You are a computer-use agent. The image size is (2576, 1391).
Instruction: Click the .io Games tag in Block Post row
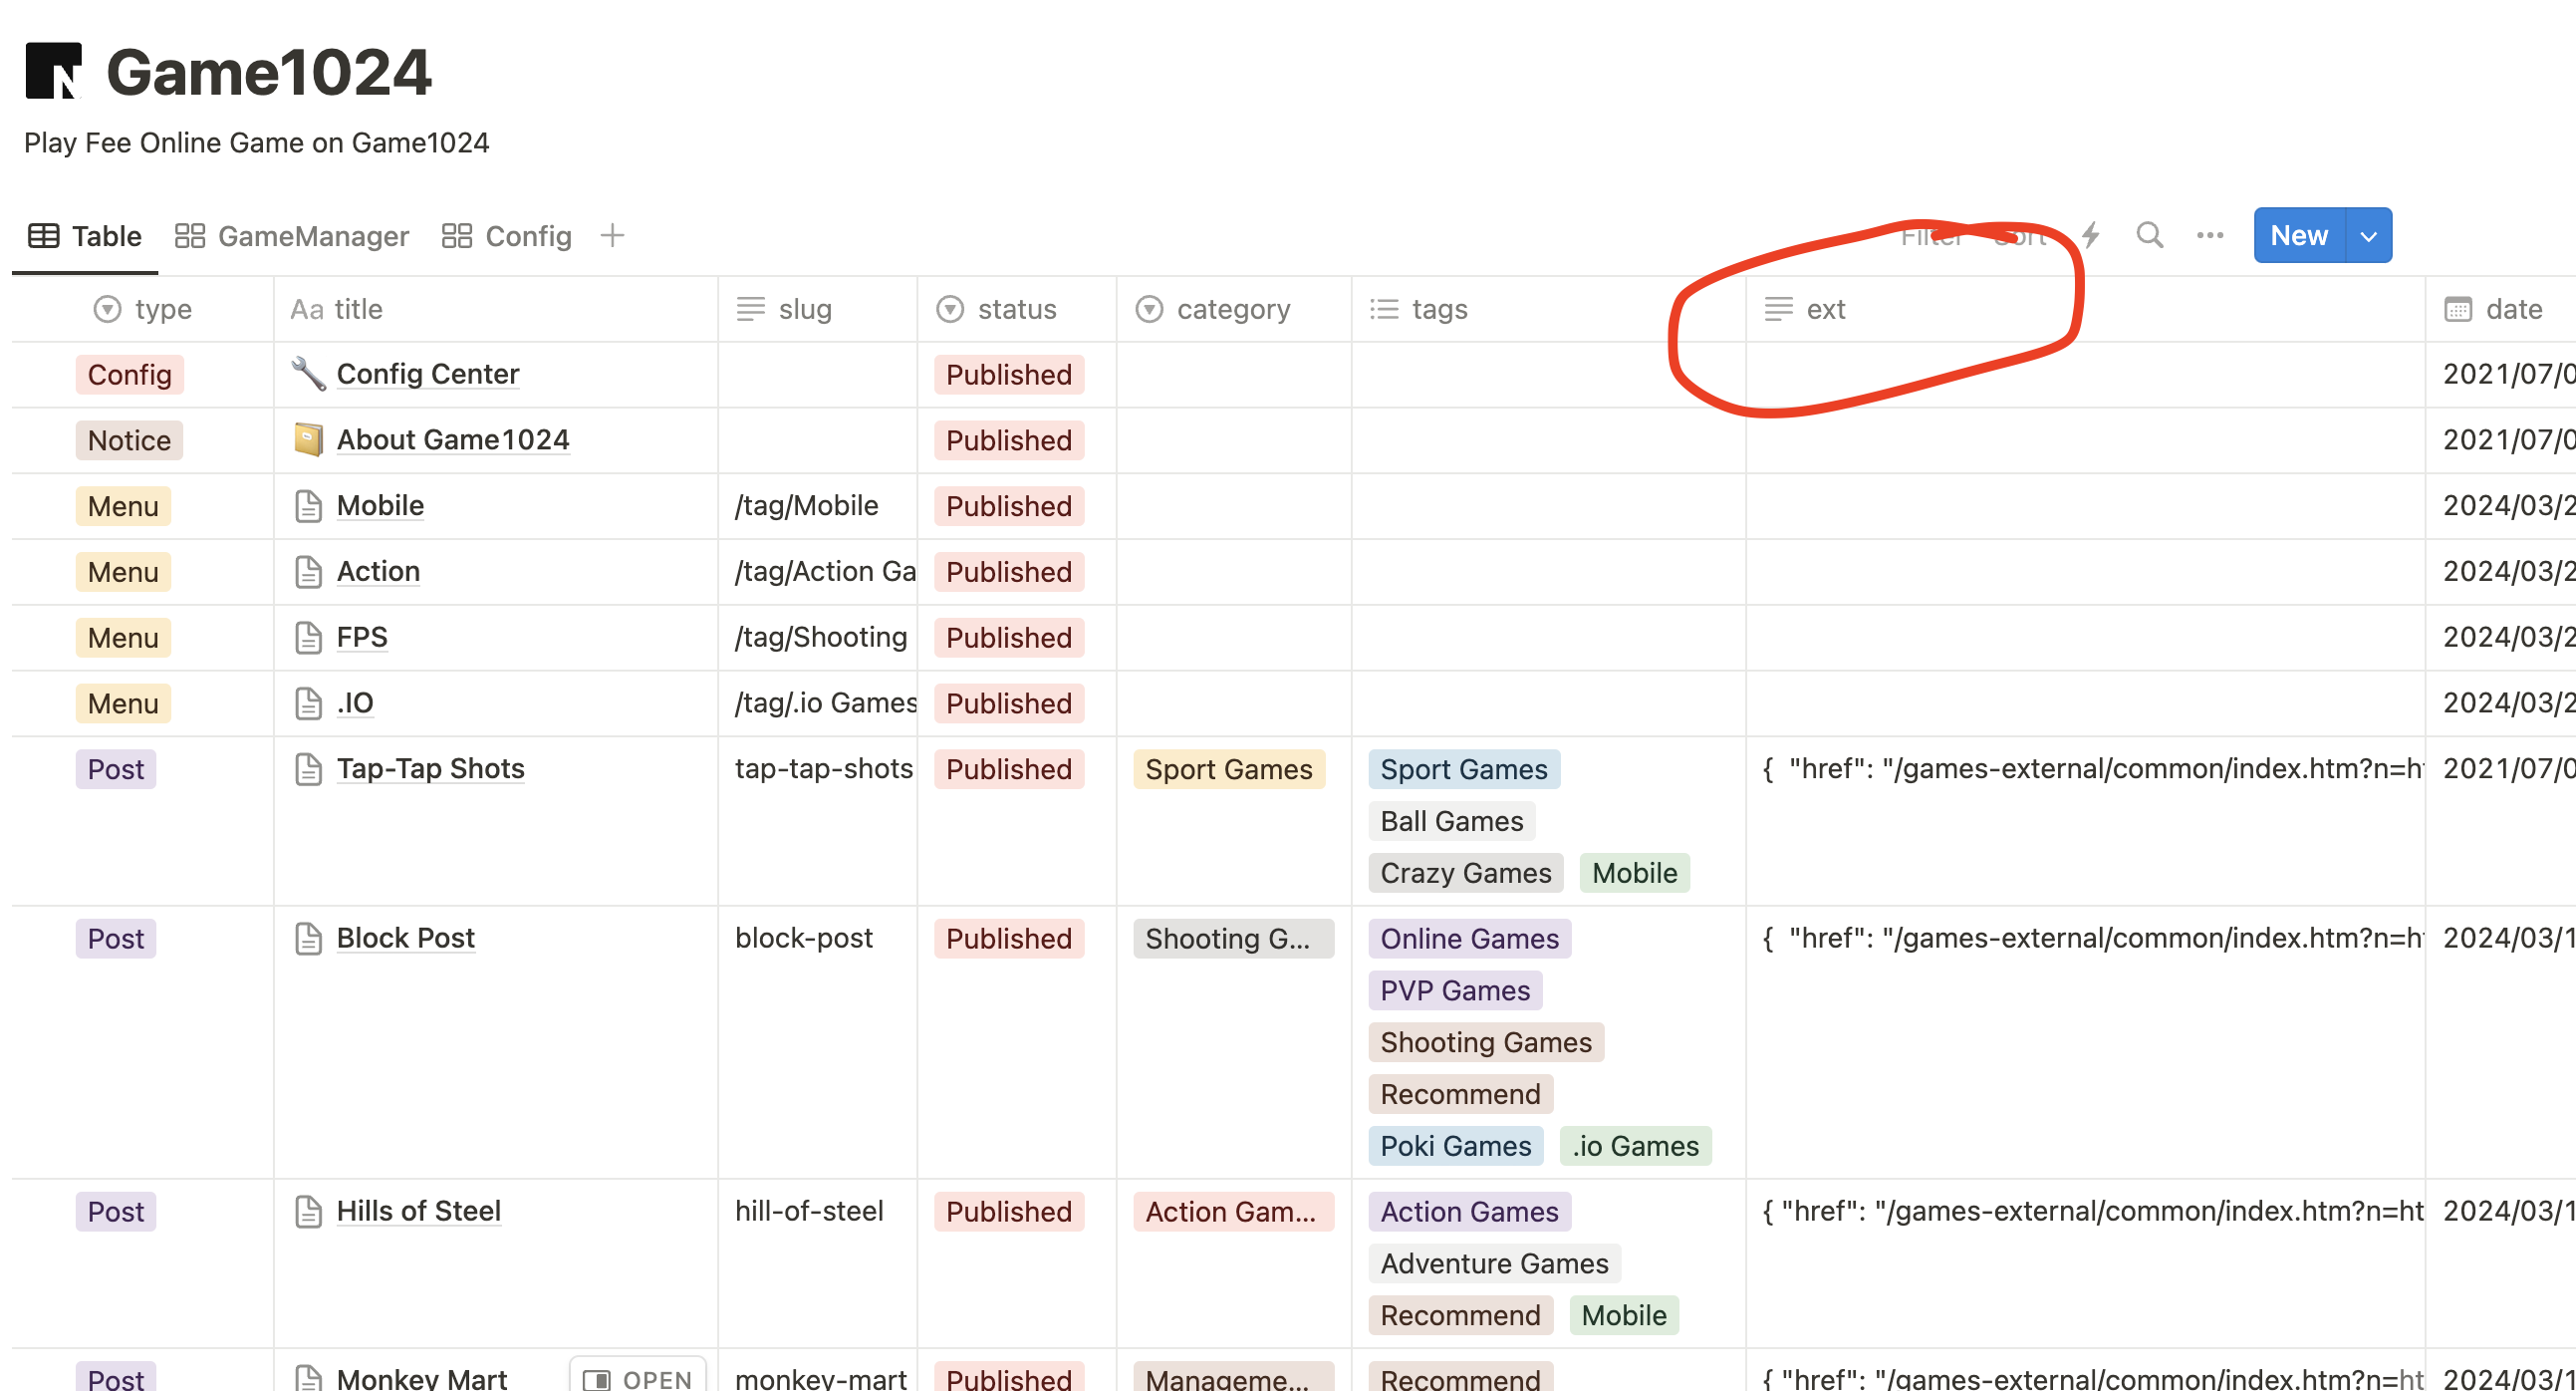1635,1147
